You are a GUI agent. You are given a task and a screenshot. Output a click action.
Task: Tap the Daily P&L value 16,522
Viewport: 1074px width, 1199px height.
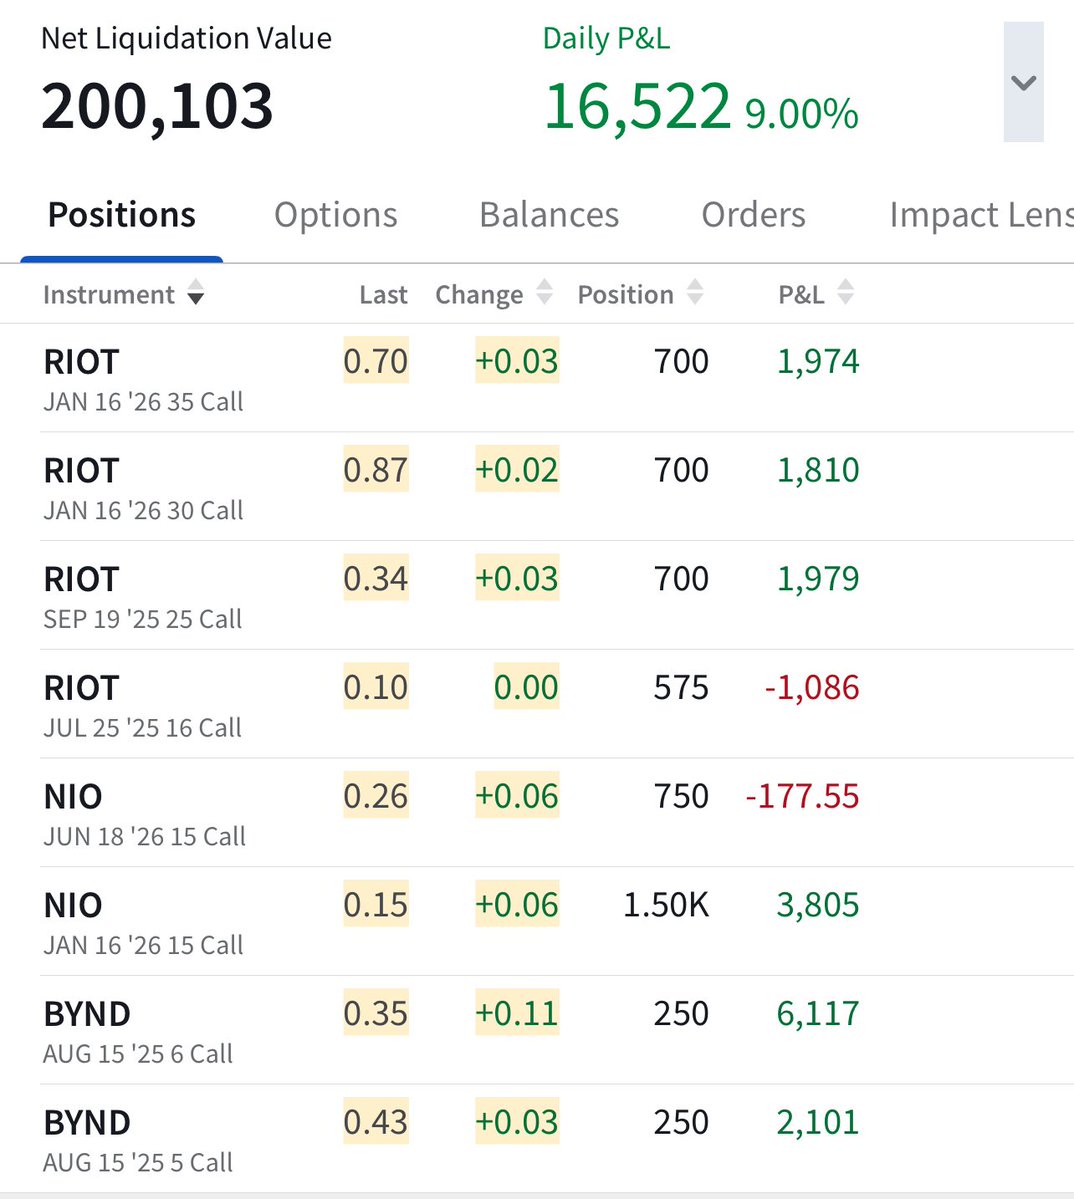click(638, 106)
